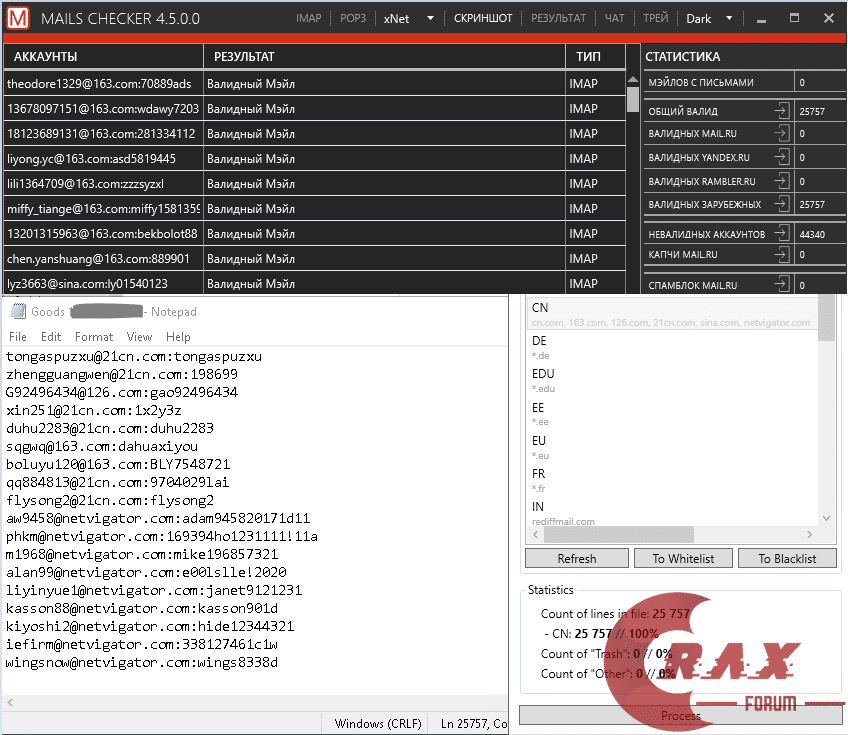Toggle the POP3 protocol option

[353, 19]
